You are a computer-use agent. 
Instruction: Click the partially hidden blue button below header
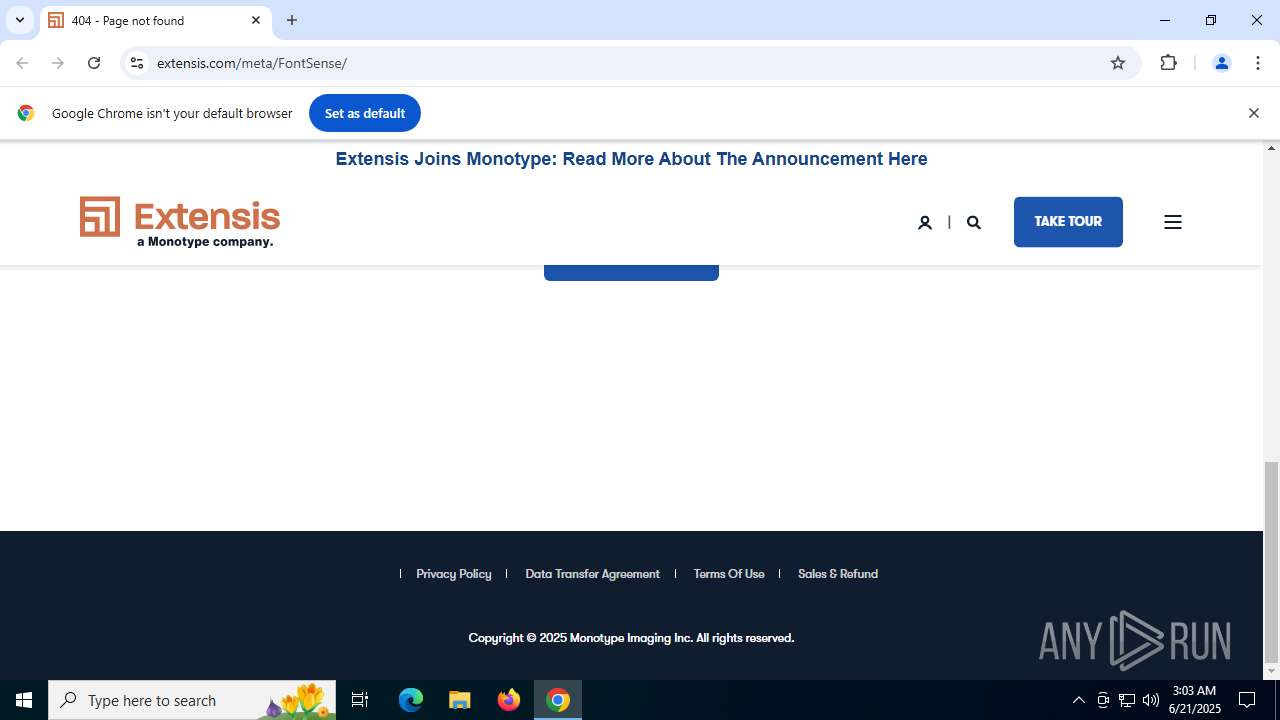631,273
